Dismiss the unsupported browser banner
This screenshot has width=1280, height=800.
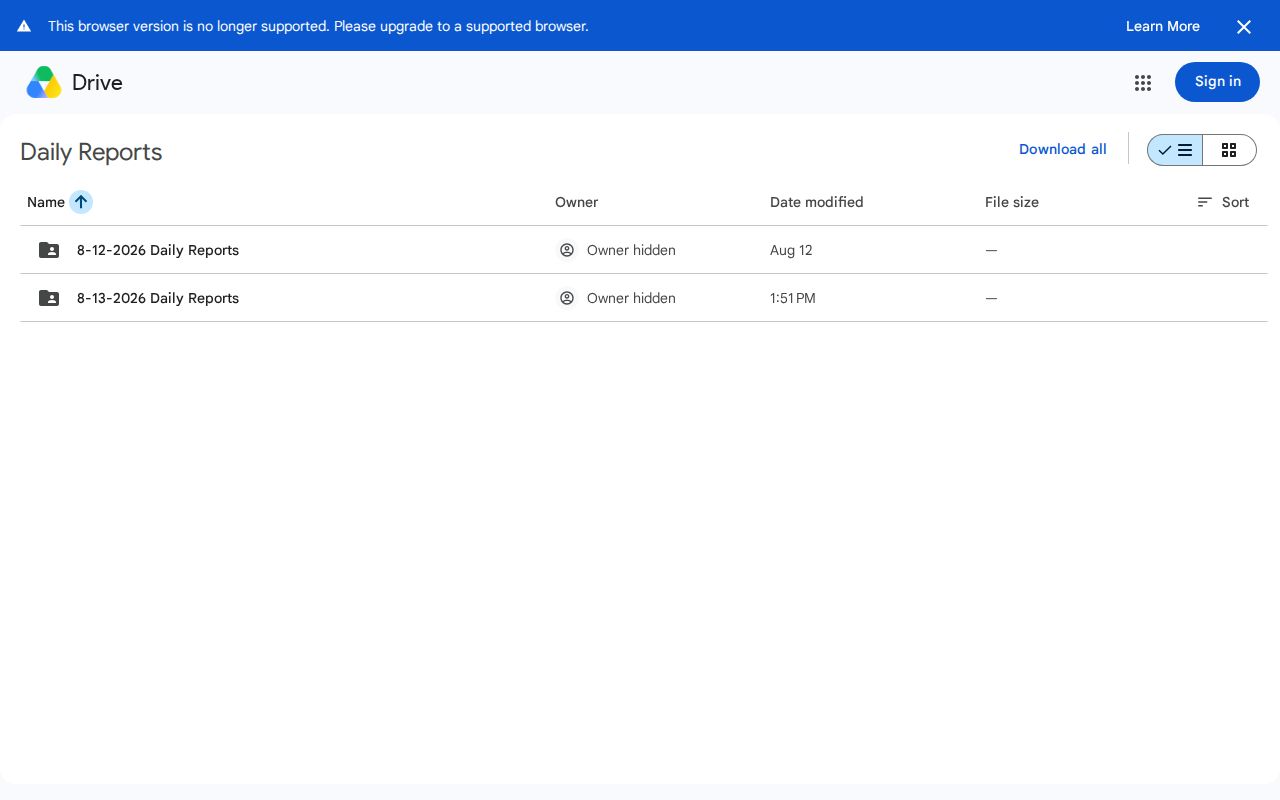click(x=1244, y=27)
